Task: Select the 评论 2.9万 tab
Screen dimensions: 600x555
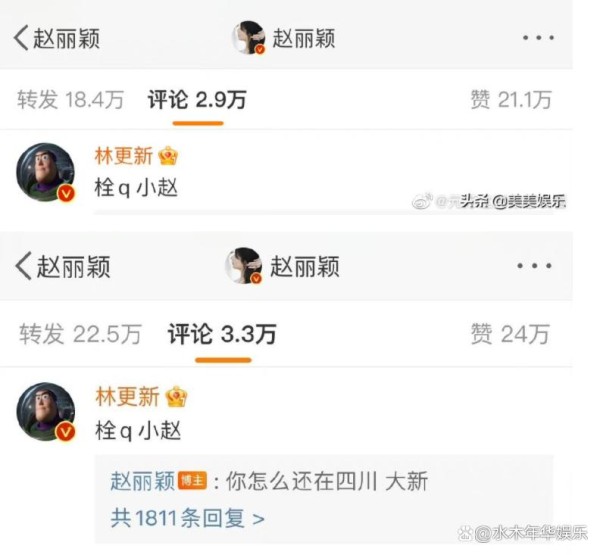Action: (197, 100)
